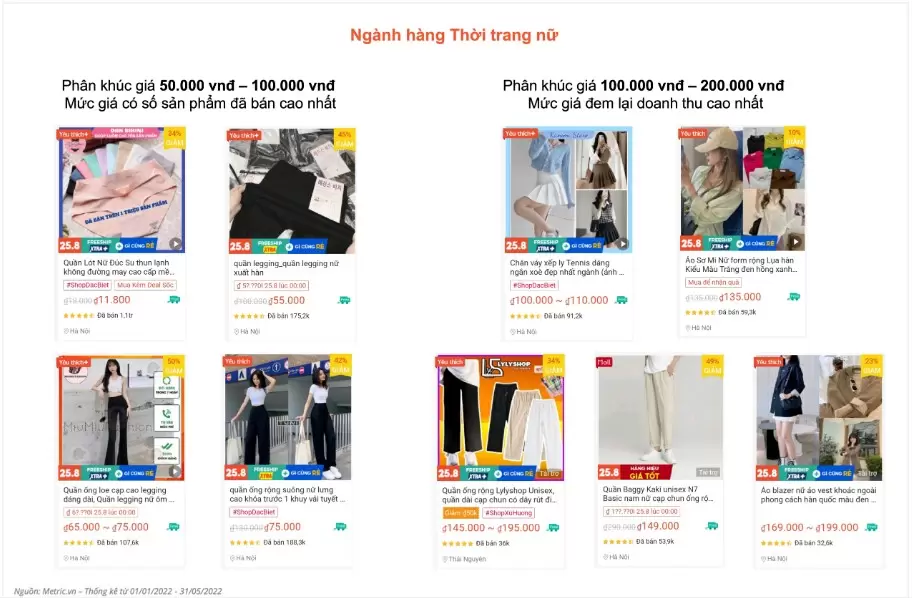Select Mua Kèm Deal Sốc tag

(145, 285)
